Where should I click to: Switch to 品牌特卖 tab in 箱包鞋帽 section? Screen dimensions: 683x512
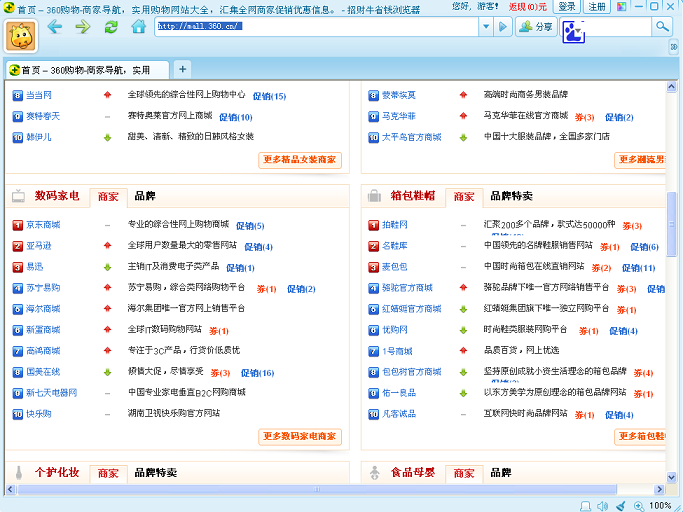click(511, 196)
